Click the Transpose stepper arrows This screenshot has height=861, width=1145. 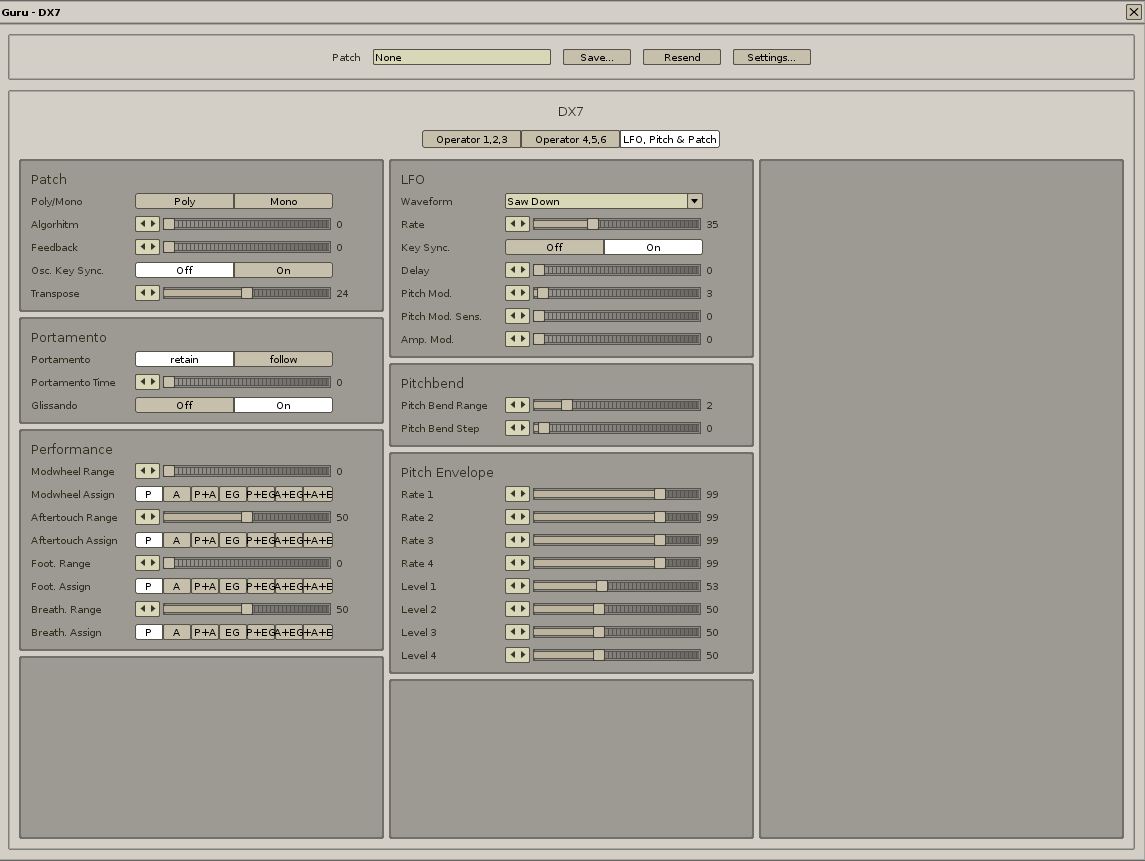148,293
